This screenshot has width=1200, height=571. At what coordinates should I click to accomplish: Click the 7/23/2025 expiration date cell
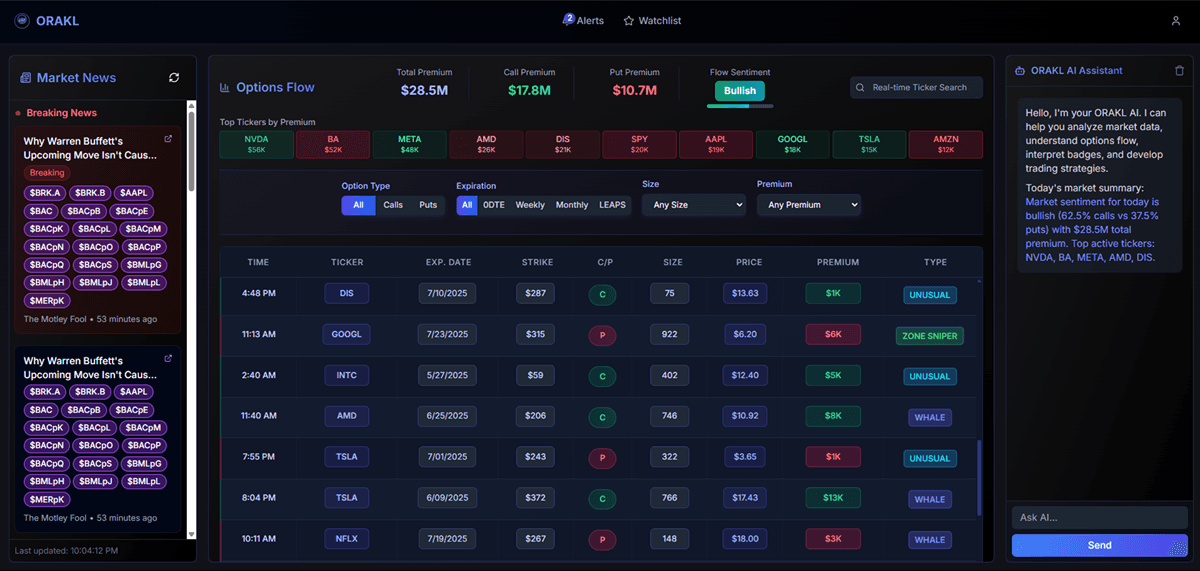(447, 335)
